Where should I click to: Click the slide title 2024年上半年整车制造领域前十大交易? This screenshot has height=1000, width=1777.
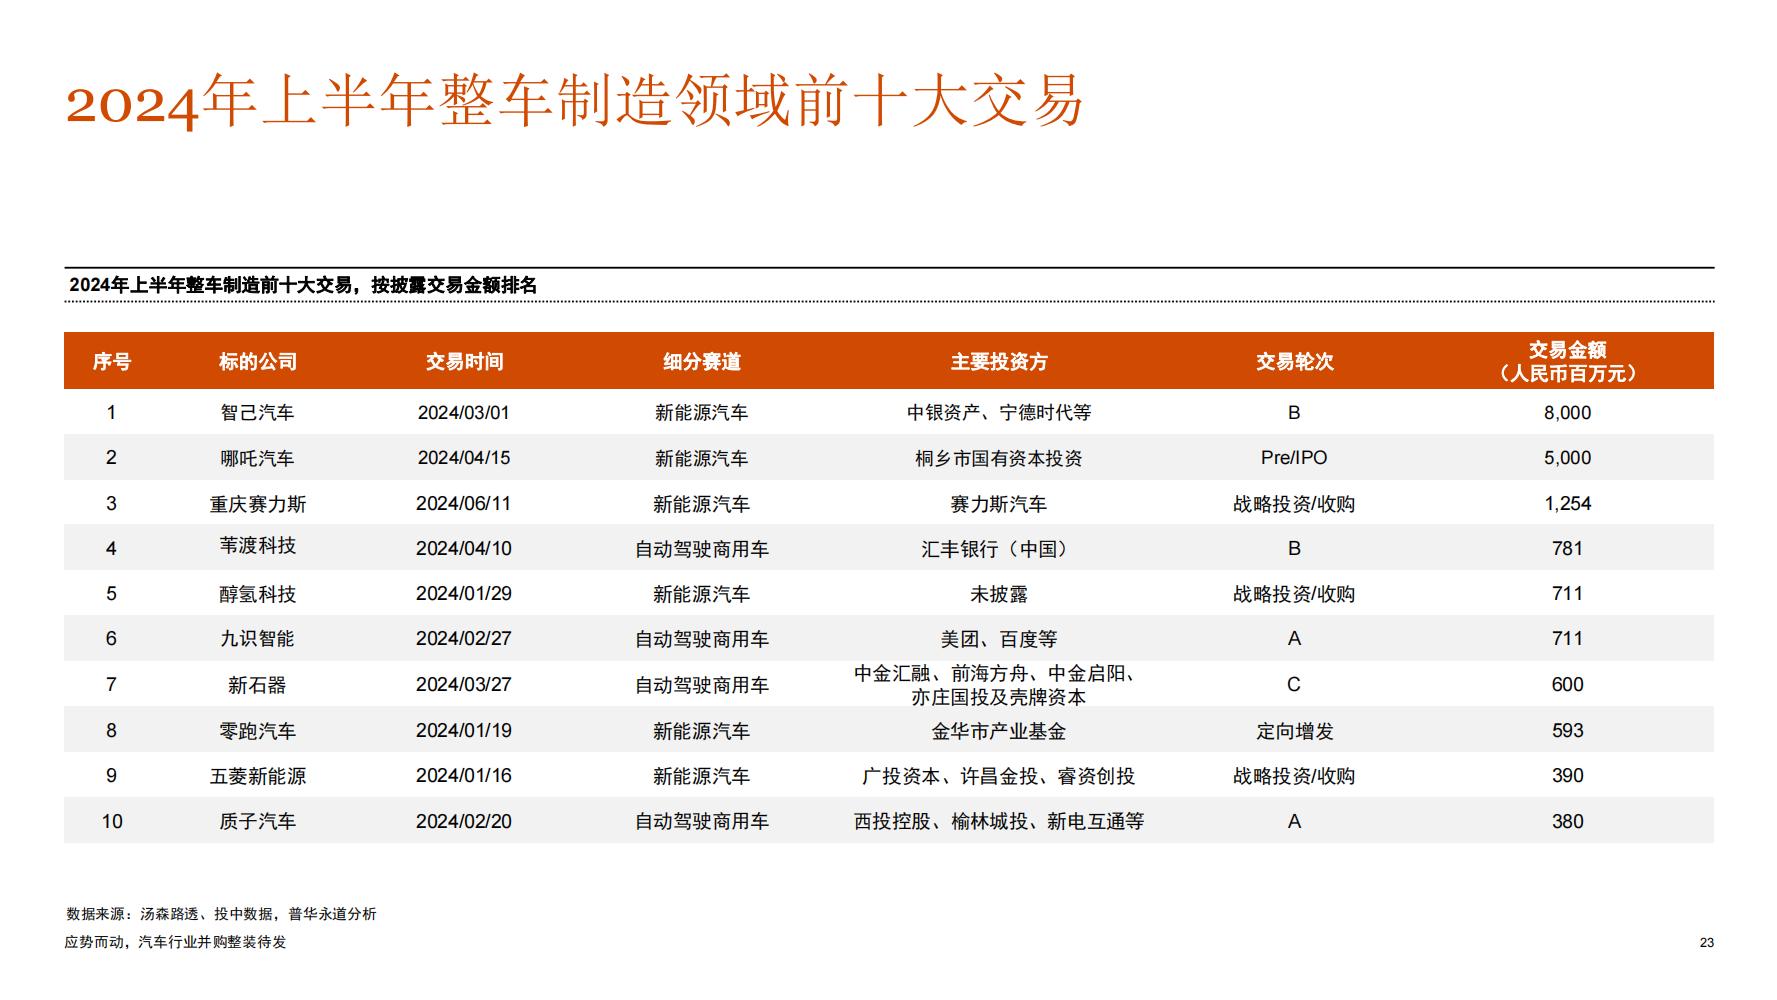(575, 101)
